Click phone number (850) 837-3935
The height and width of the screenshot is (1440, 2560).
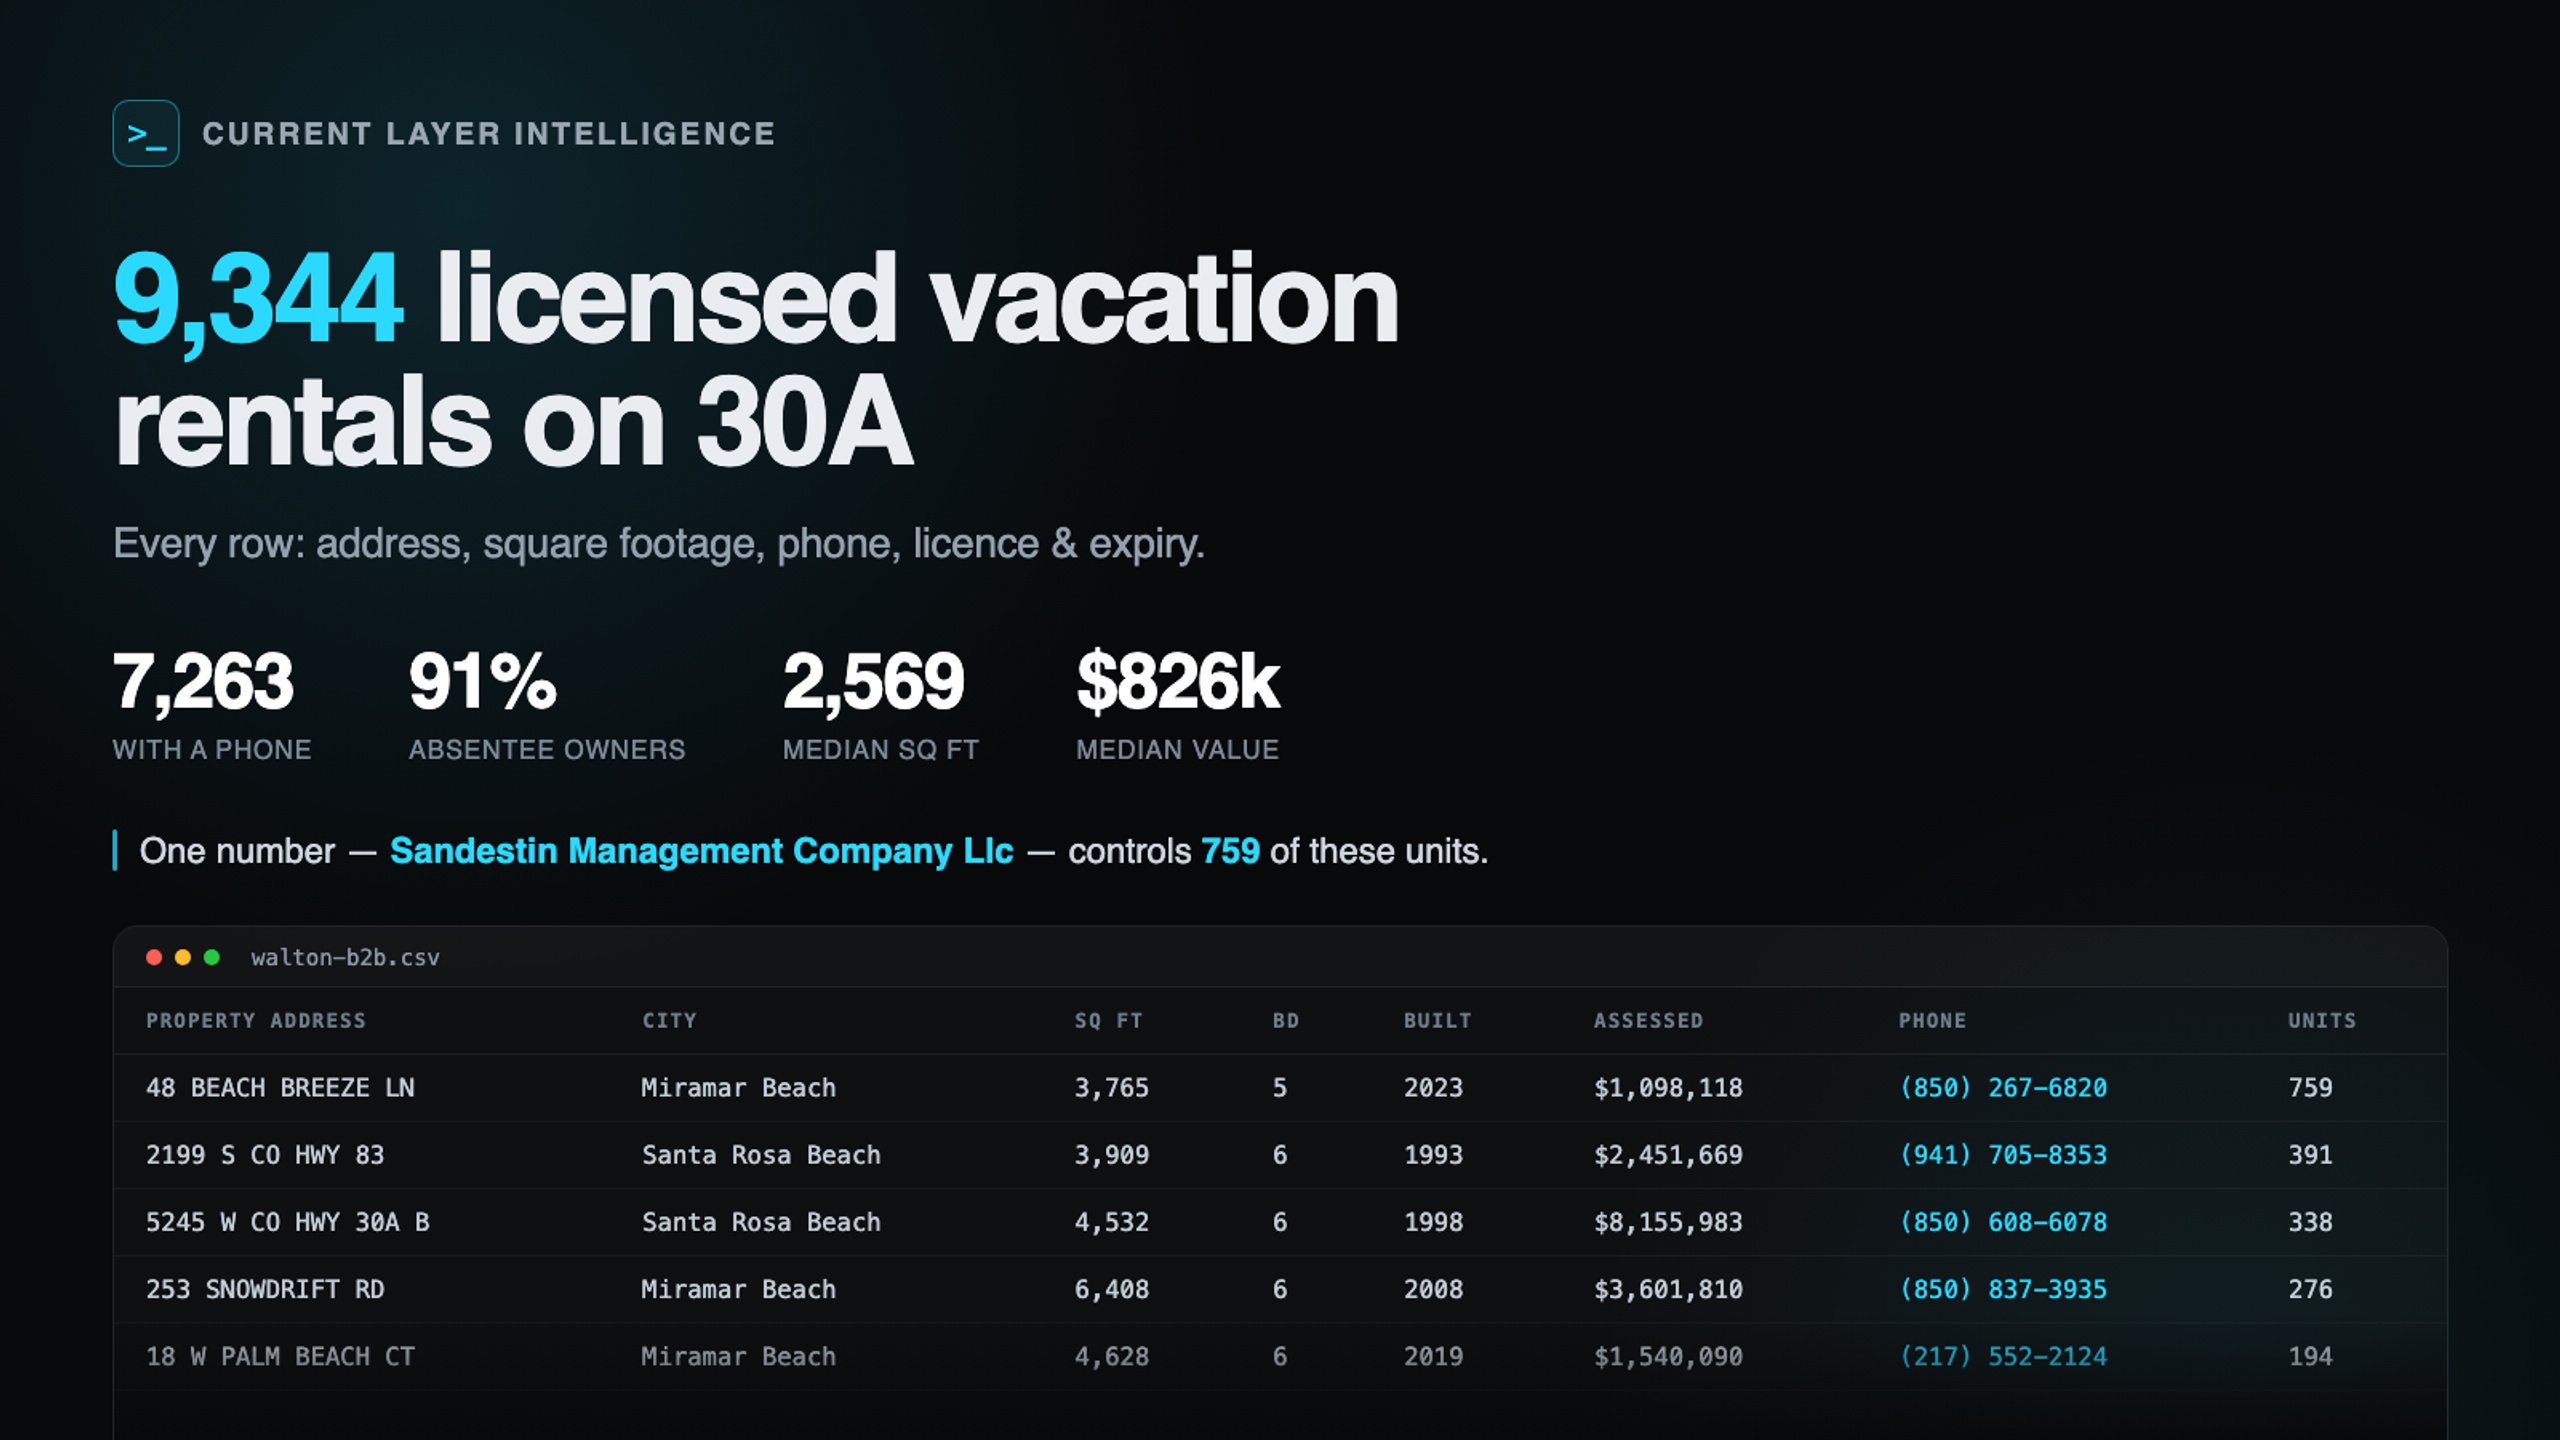point(2003,1288)
